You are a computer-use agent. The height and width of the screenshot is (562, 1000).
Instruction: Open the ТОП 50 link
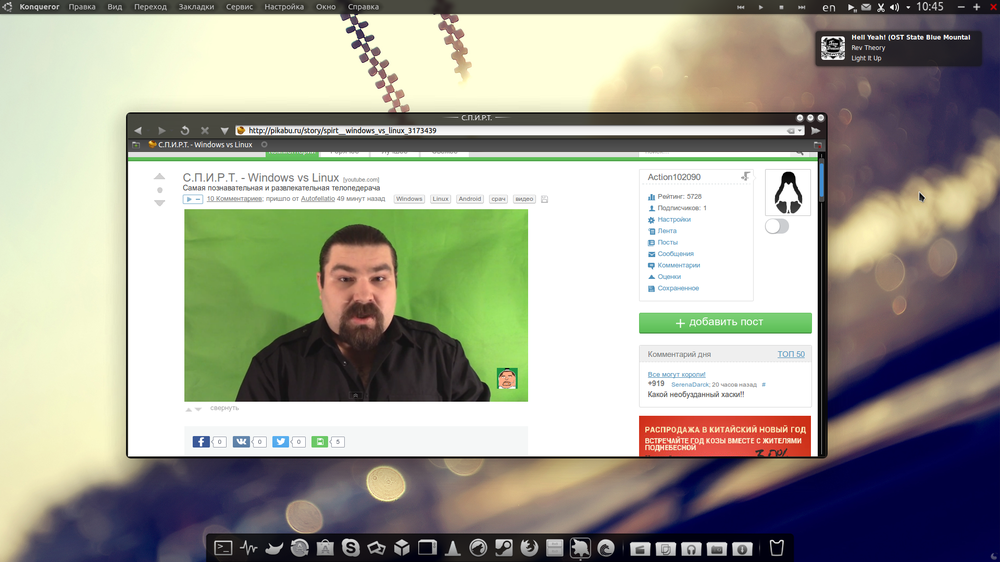click(790, 354)
